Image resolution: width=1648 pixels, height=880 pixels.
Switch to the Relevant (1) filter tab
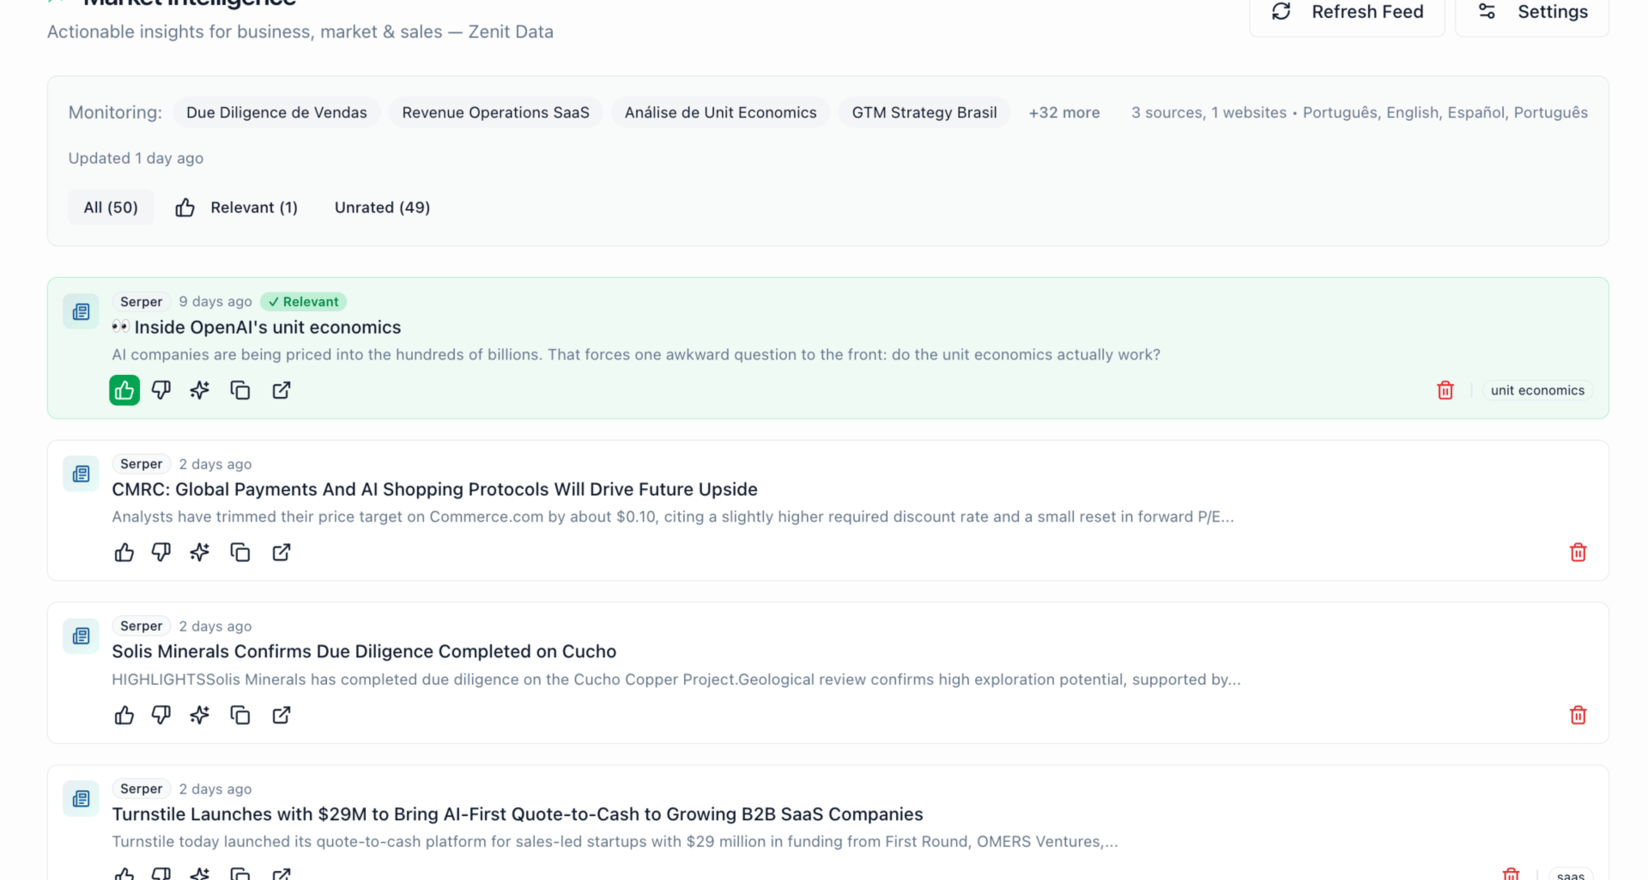pos(237,207)
